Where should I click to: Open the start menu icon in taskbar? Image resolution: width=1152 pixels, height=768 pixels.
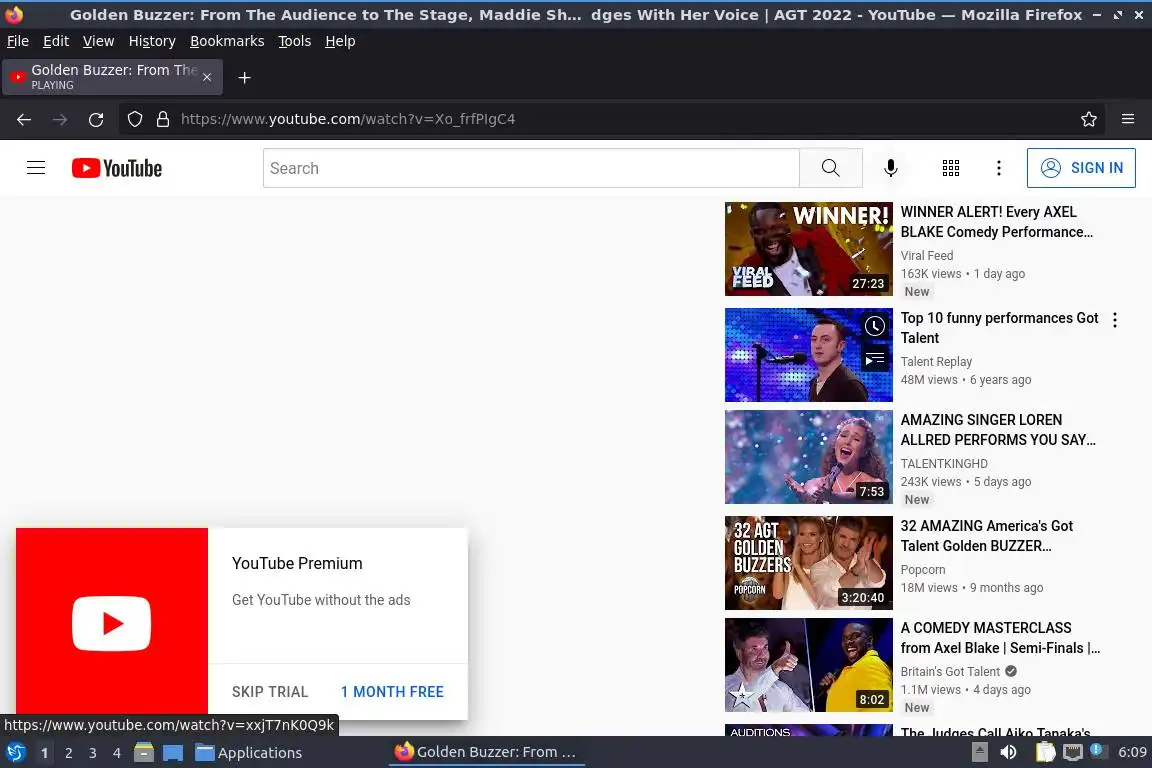[15, 753]
